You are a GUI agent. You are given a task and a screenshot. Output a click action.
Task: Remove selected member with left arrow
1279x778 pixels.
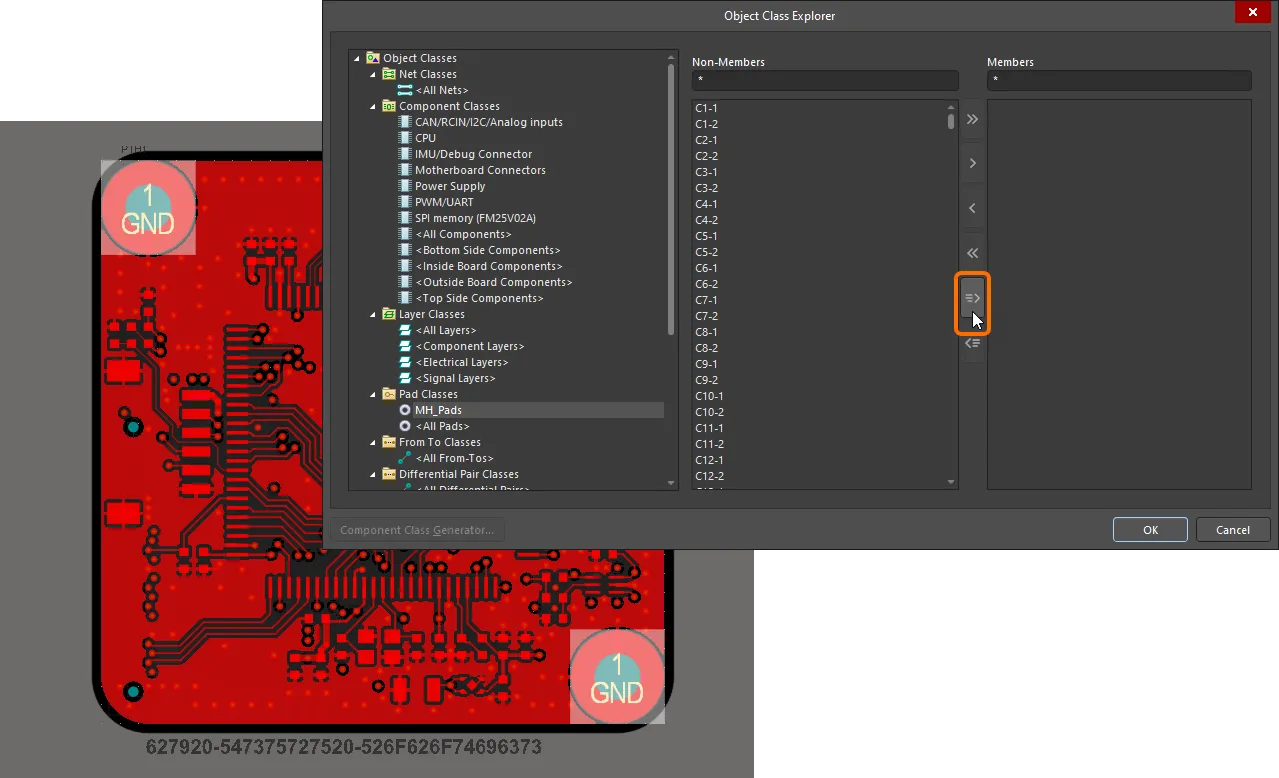pos(972,208)
